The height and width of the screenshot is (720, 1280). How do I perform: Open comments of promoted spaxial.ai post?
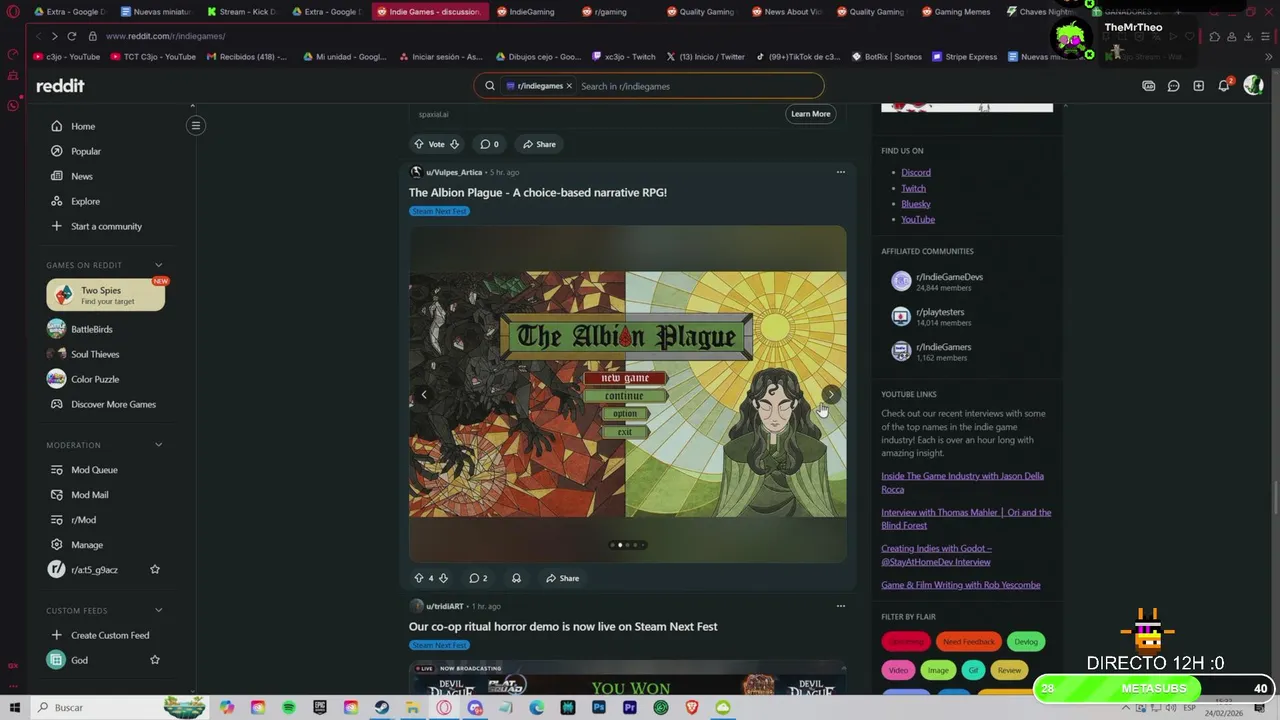click(490, 144)
